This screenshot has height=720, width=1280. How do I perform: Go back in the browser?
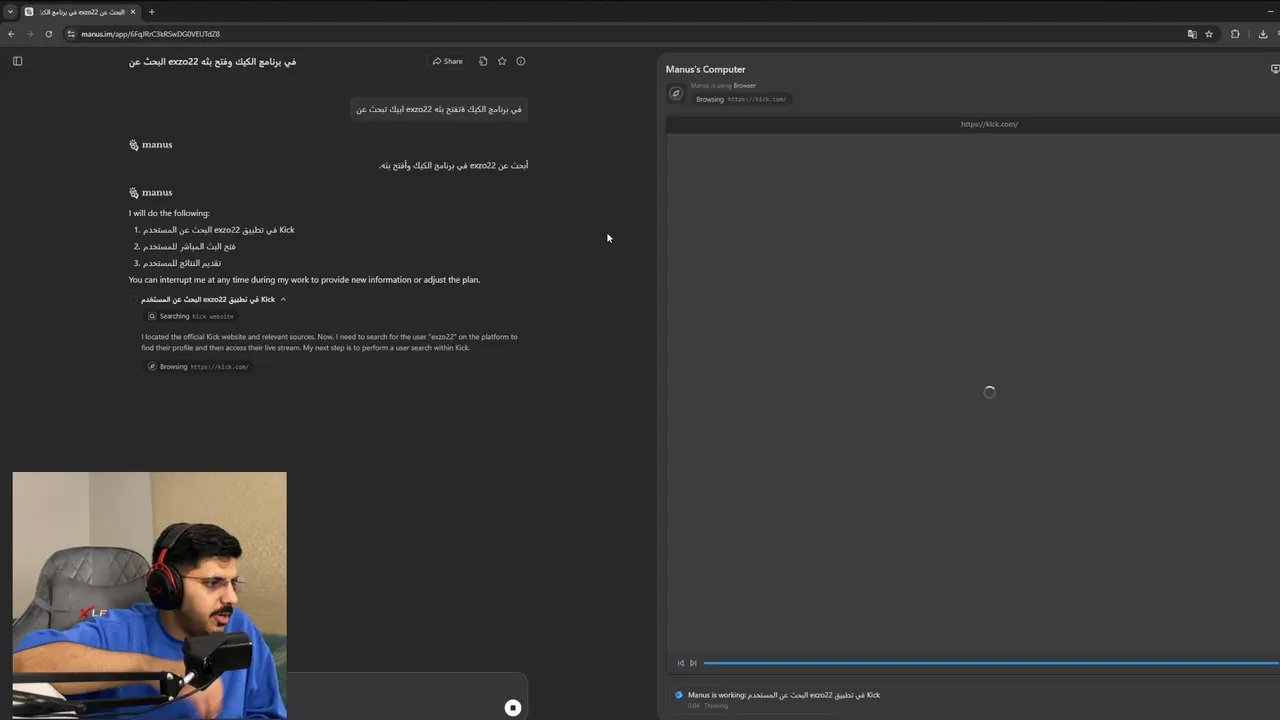(11, 34)
